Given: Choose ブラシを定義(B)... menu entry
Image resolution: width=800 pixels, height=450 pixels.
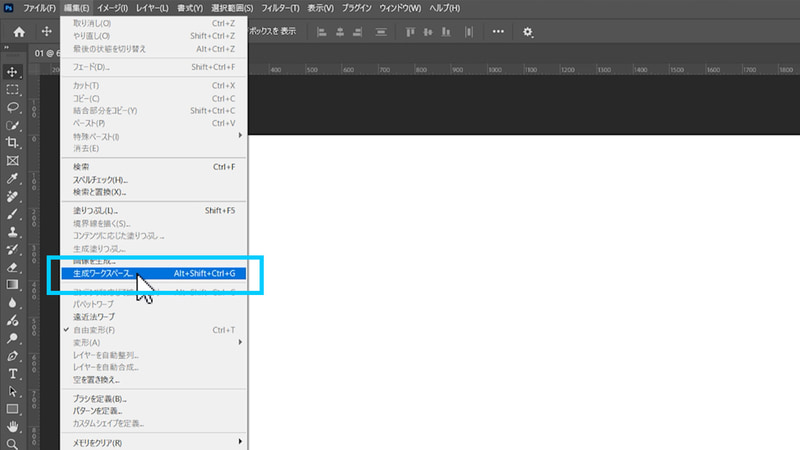Looking at the screenshot, I should 154,399.
